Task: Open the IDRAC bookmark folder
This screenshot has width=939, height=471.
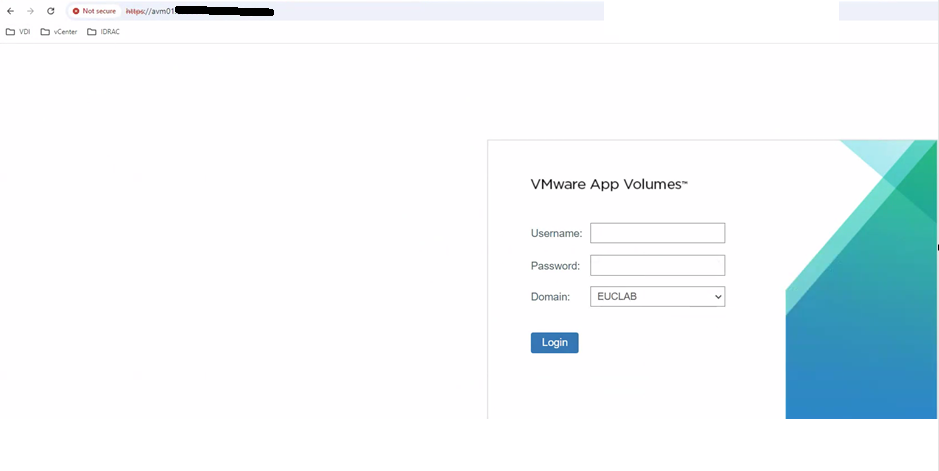Action: [104, 32]
